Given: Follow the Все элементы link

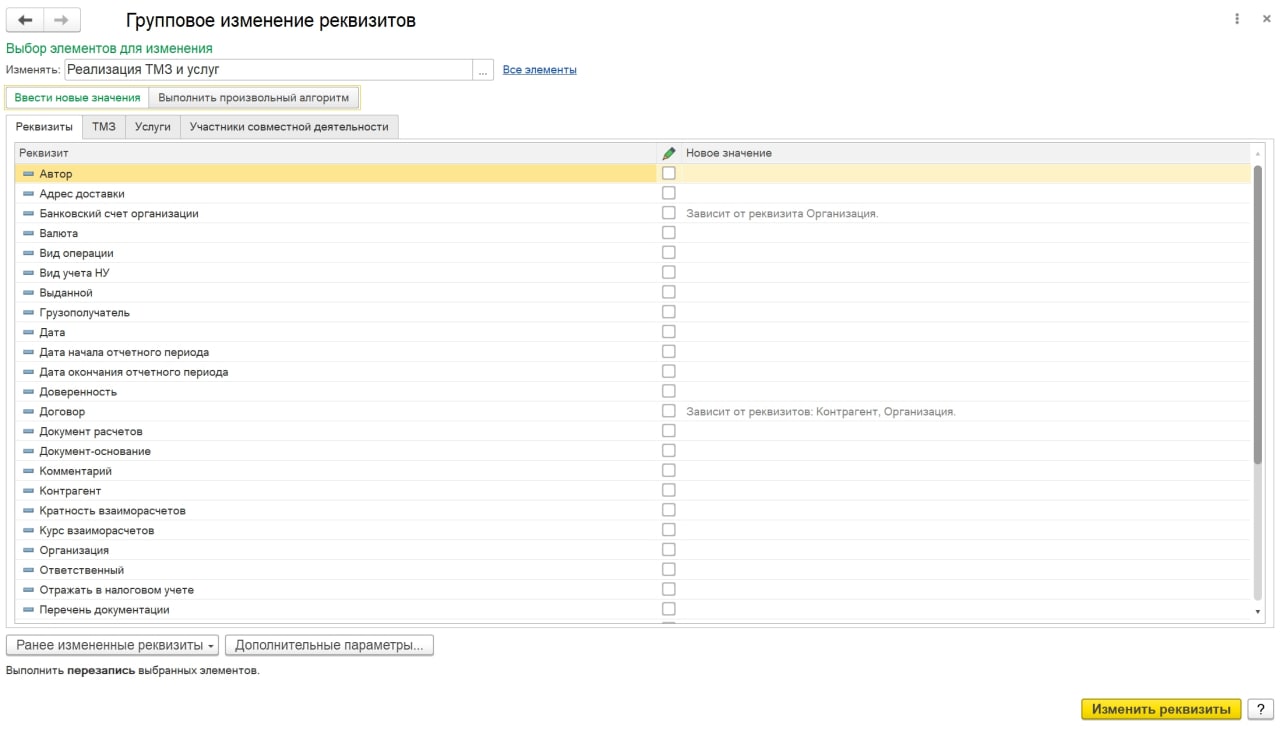Looking at the screenshot, I should click(539, 70).
